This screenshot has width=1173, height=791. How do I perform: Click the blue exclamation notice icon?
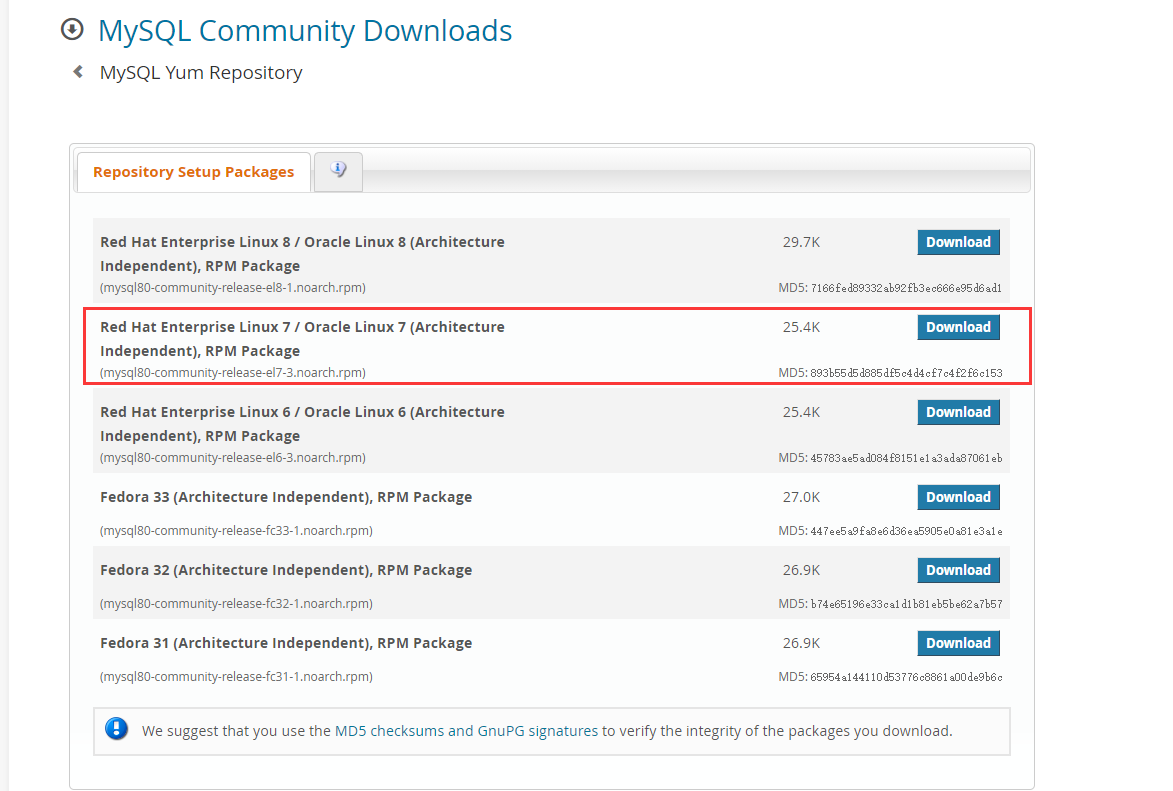tap(116, 728)
